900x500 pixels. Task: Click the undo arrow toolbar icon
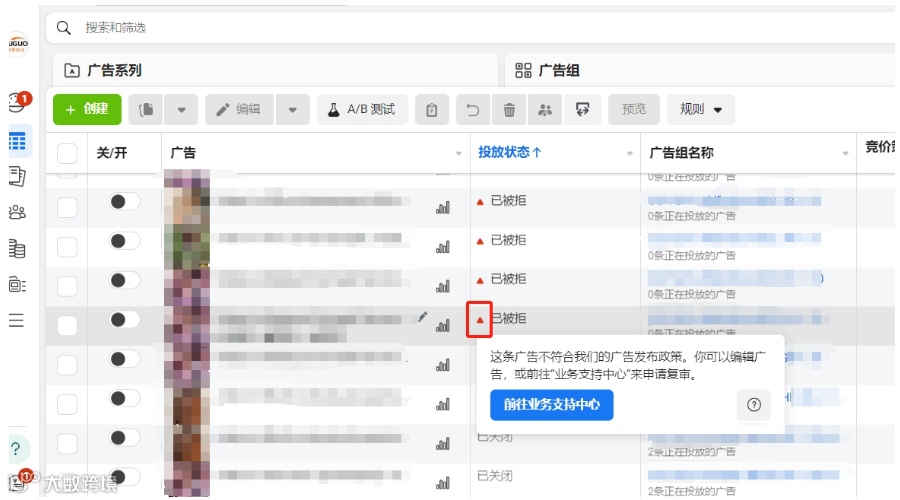click(x=473, y=110)
